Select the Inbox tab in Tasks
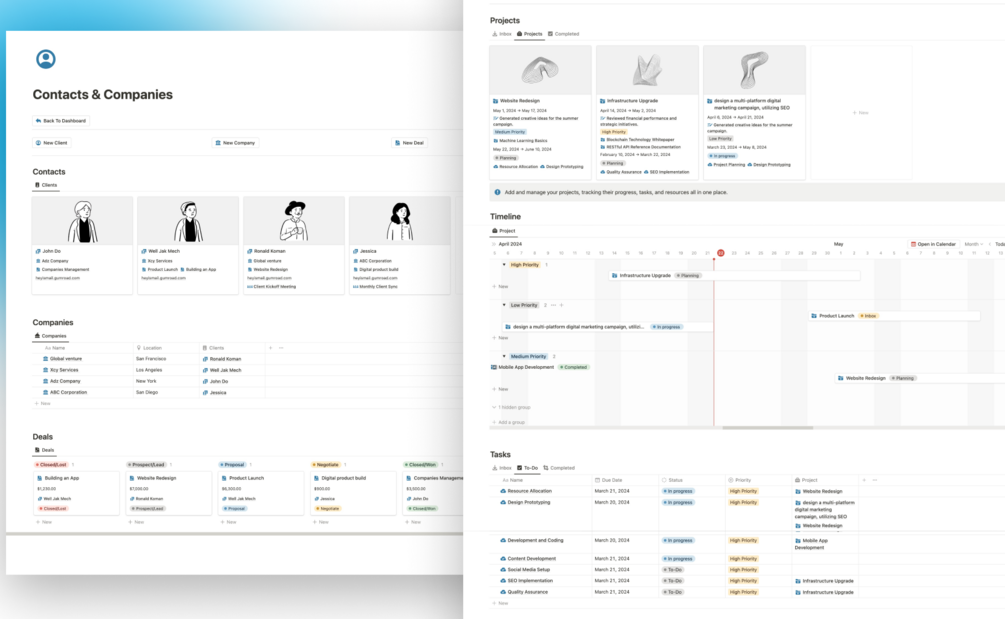 (x=502, y=468)
